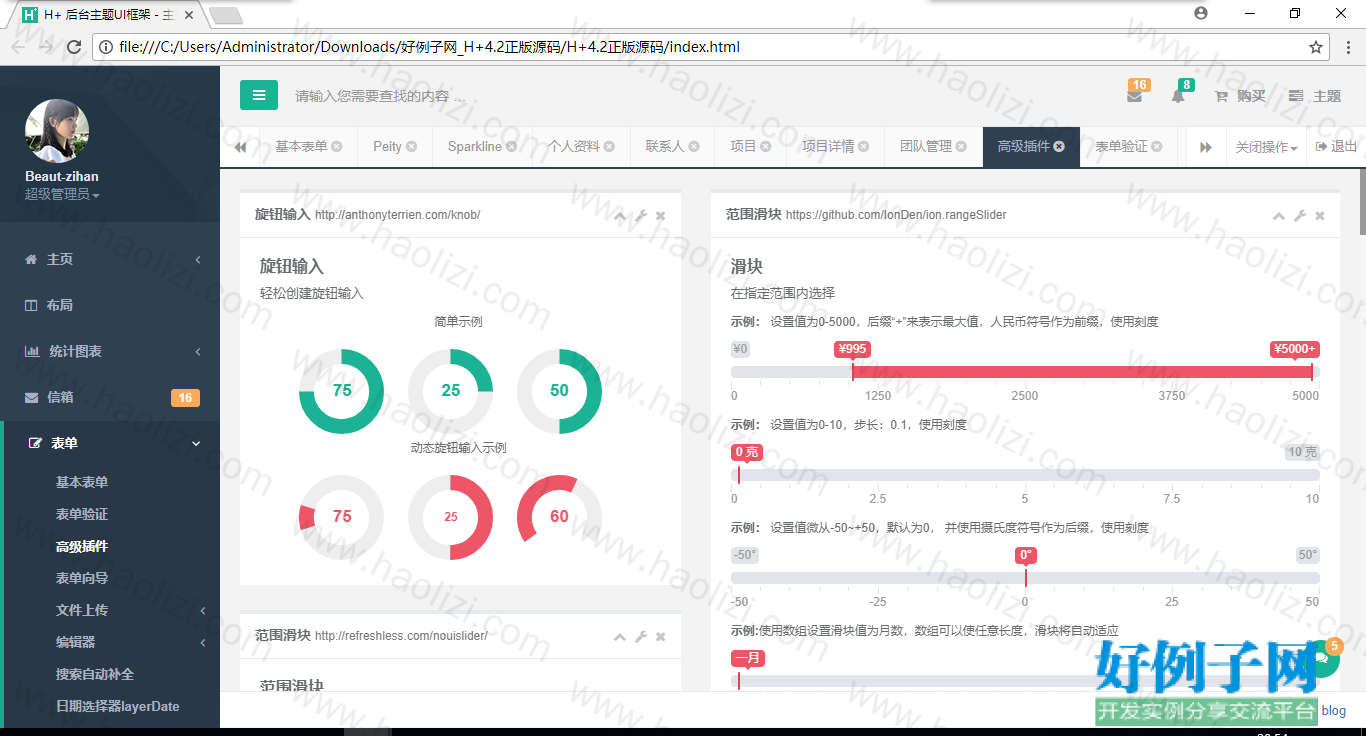Close the 表单验证 tab

[1157, 147]
